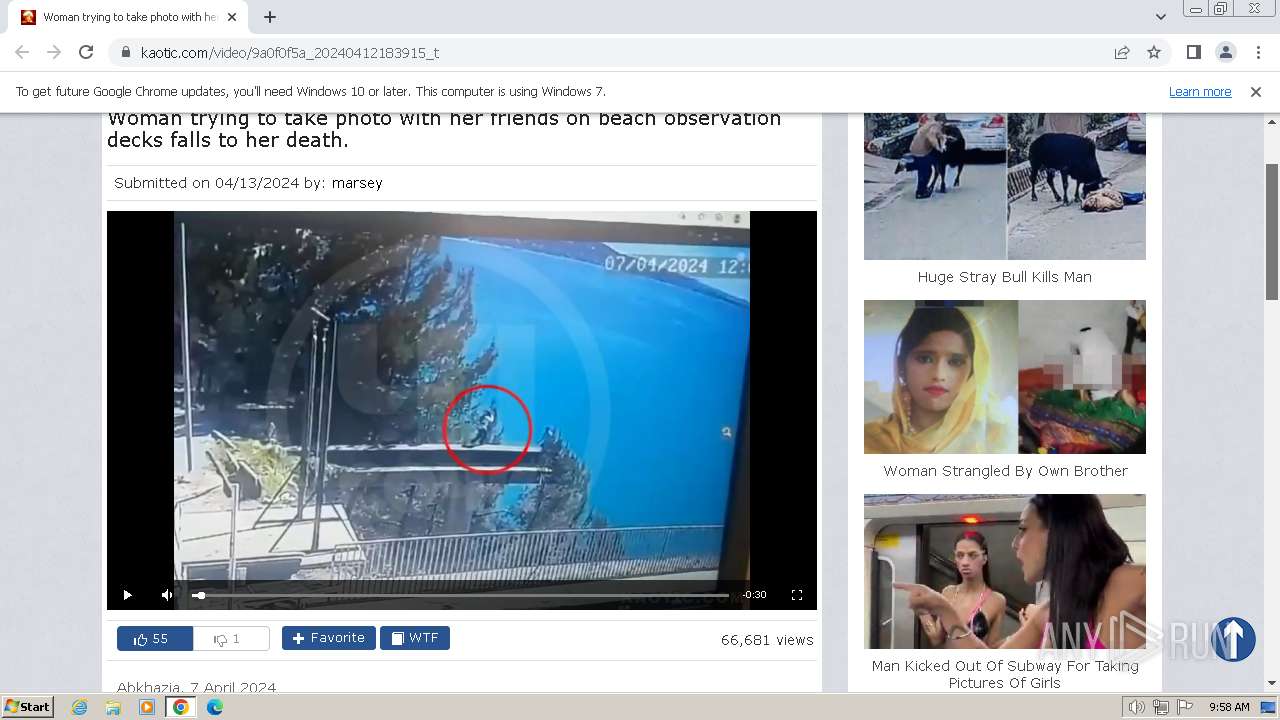Close the current kaotic tab
The image size is (1280, 720).
232,17
